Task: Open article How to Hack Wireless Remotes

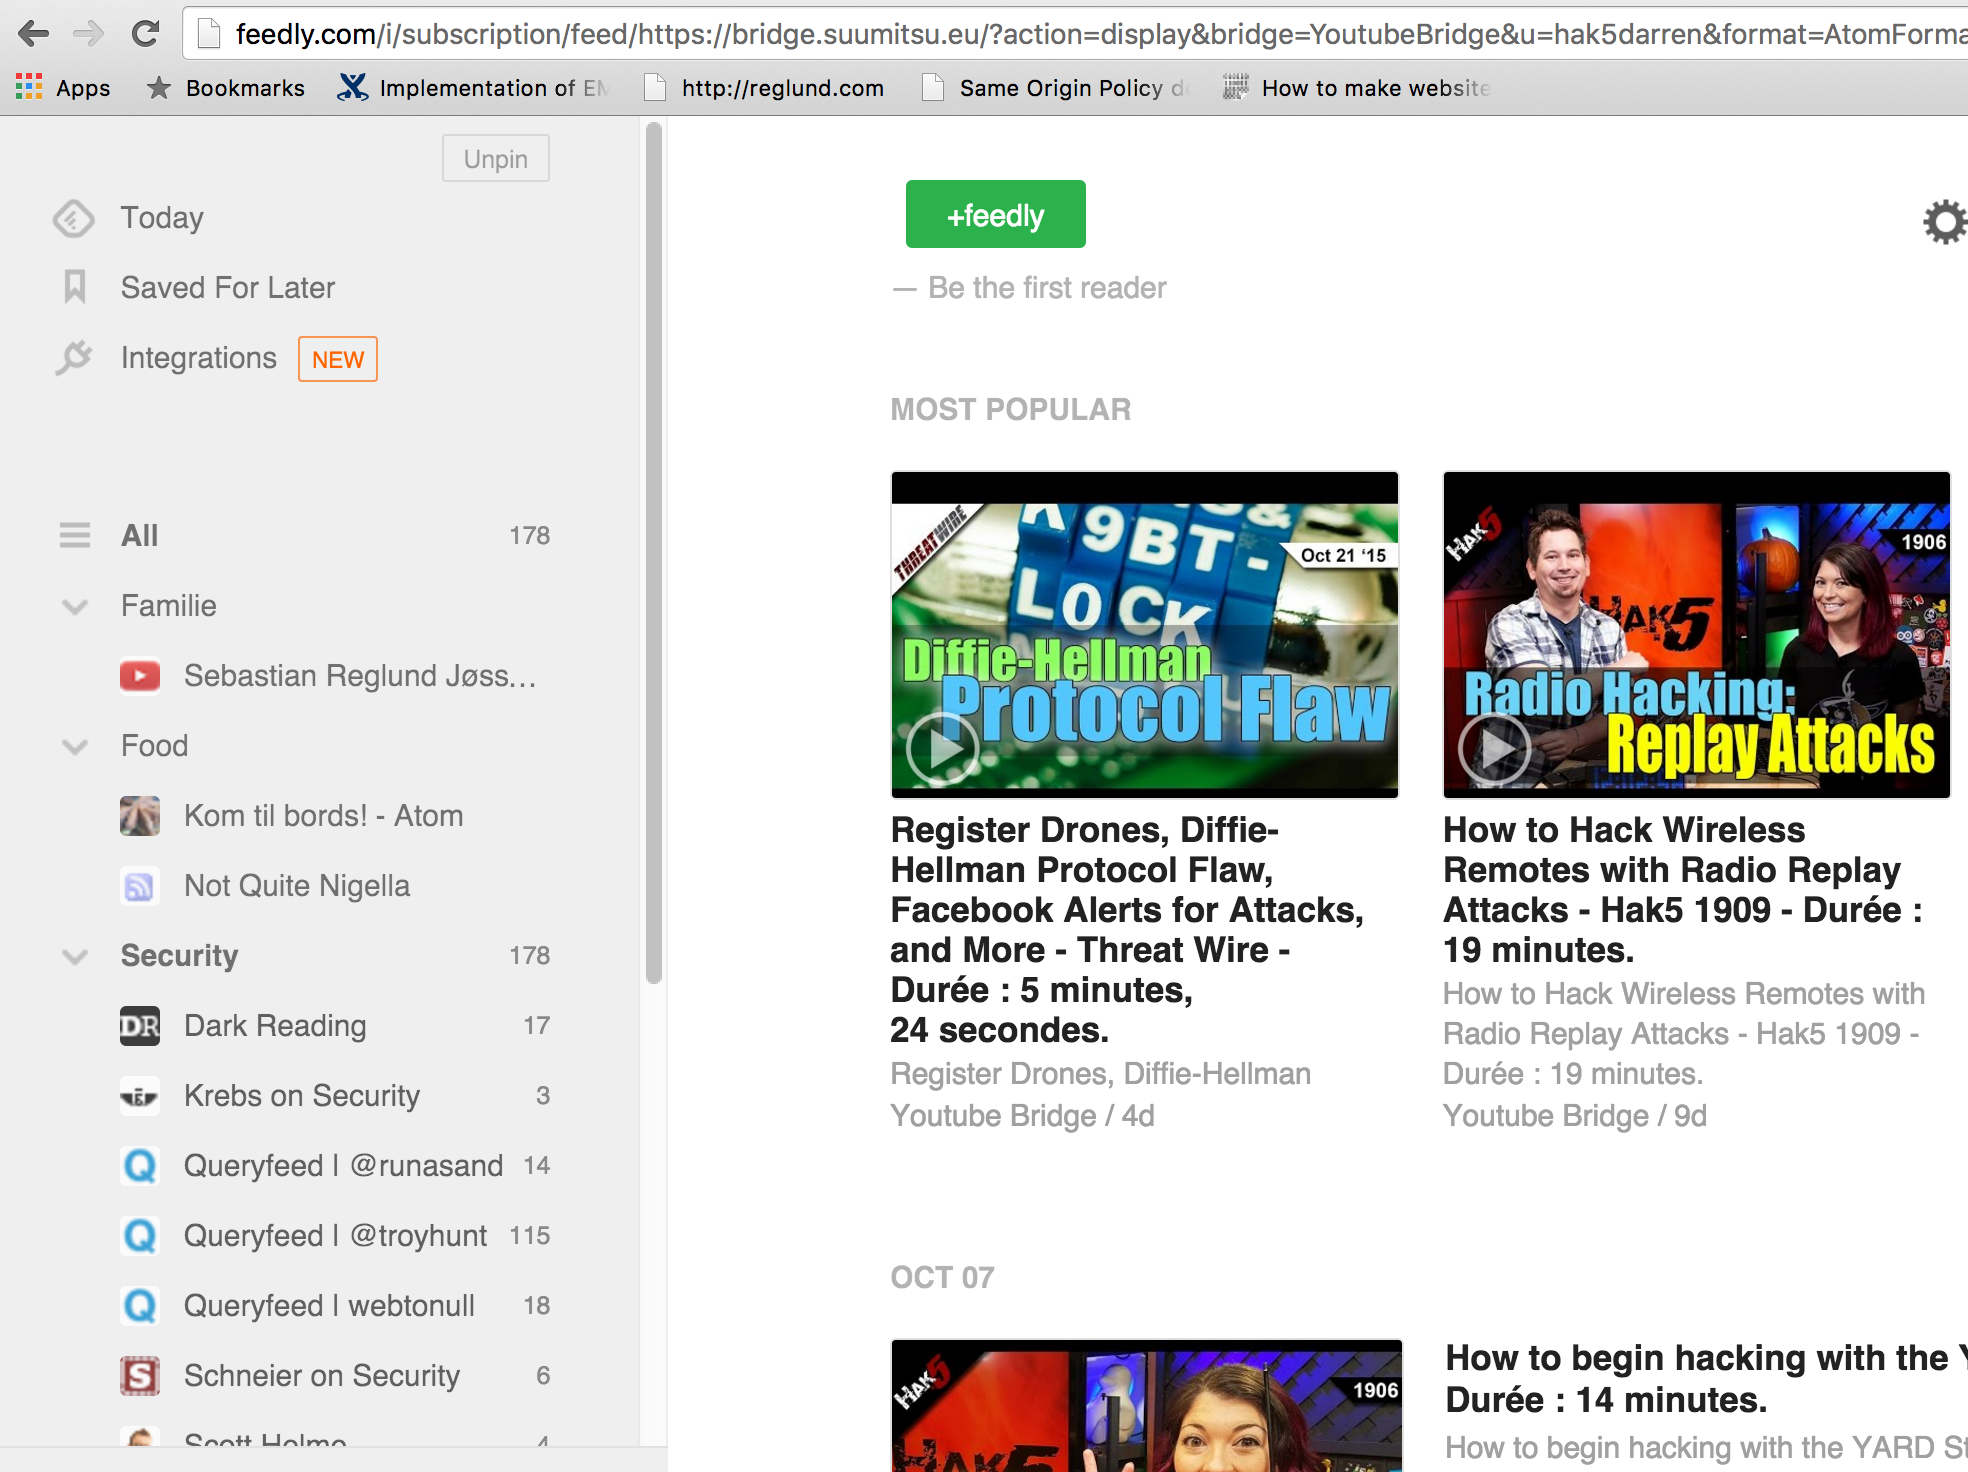Action: (x=1683, y=890)
